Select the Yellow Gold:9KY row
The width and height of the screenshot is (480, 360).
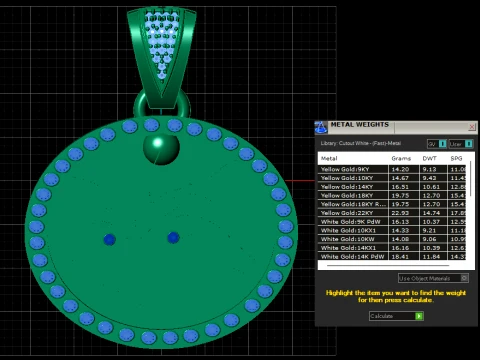pyautogui.click(x=392, y=169)
